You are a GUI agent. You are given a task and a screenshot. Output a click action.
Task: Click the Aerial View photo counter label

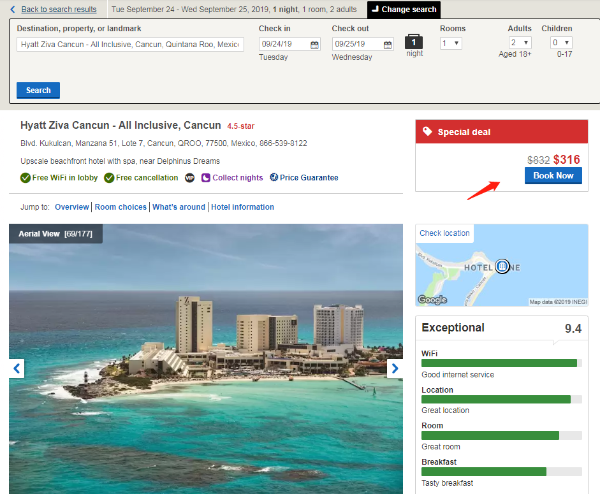(x=55, y=234)
